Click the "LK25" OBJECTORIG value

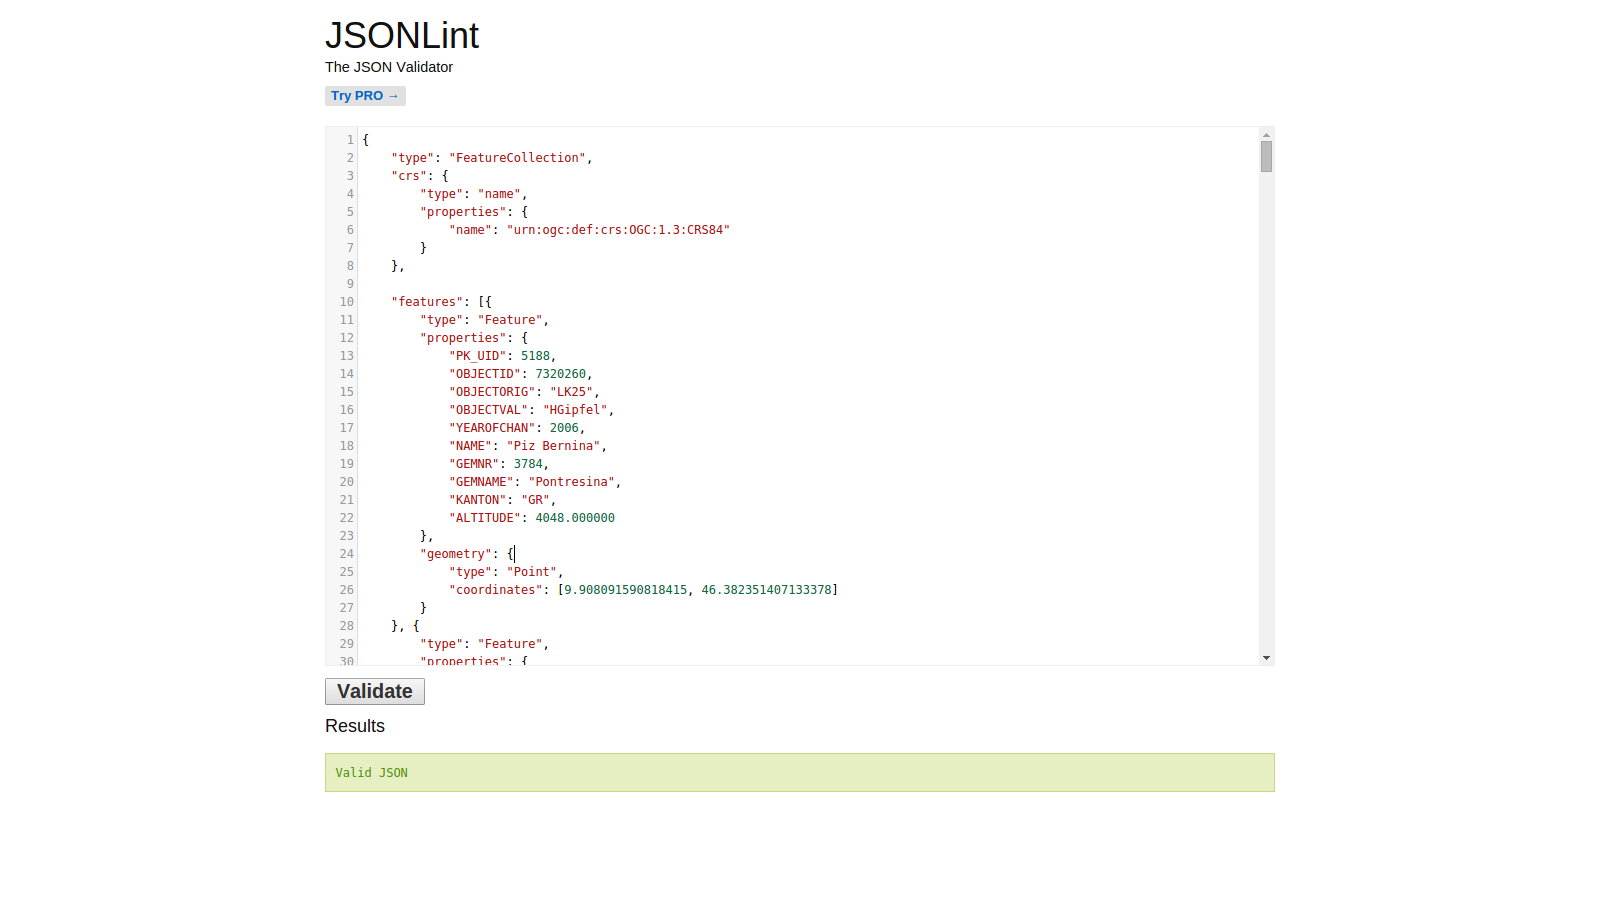tap(571, 392)
